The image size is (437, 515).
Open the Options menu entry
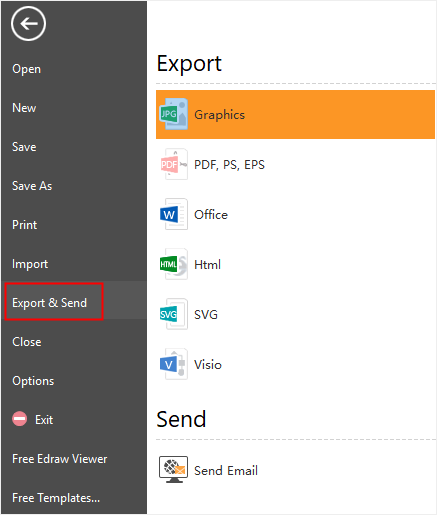[33, 381]
